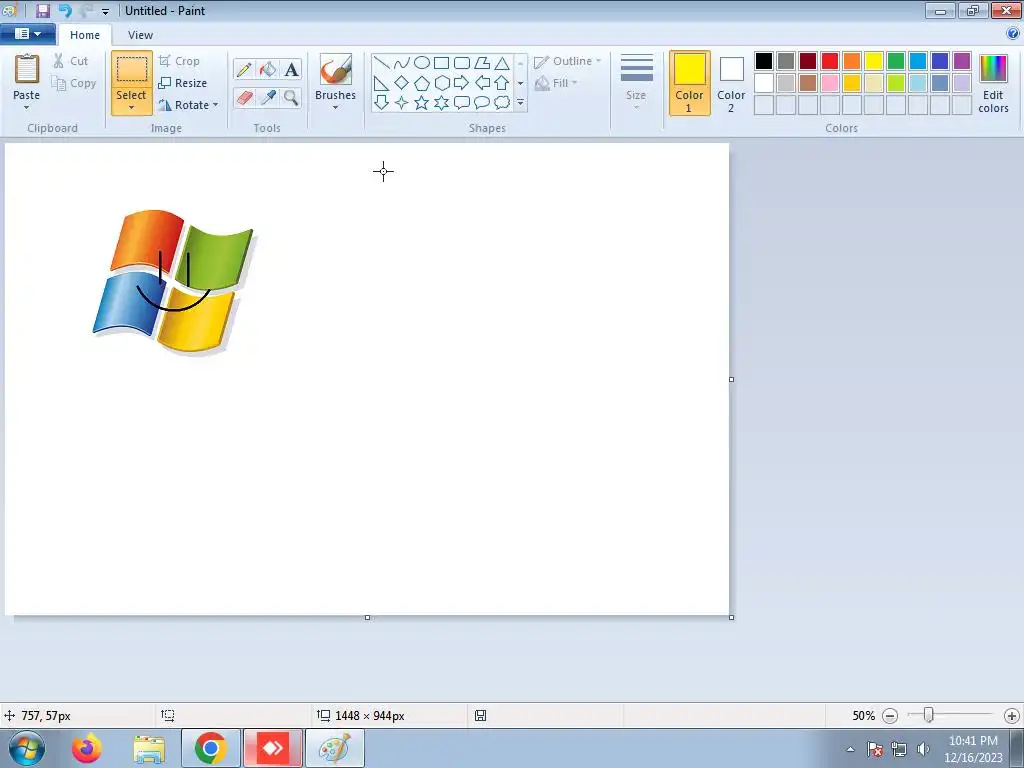
Task: Choose the Five-point star shape
Action: (422, 103)
